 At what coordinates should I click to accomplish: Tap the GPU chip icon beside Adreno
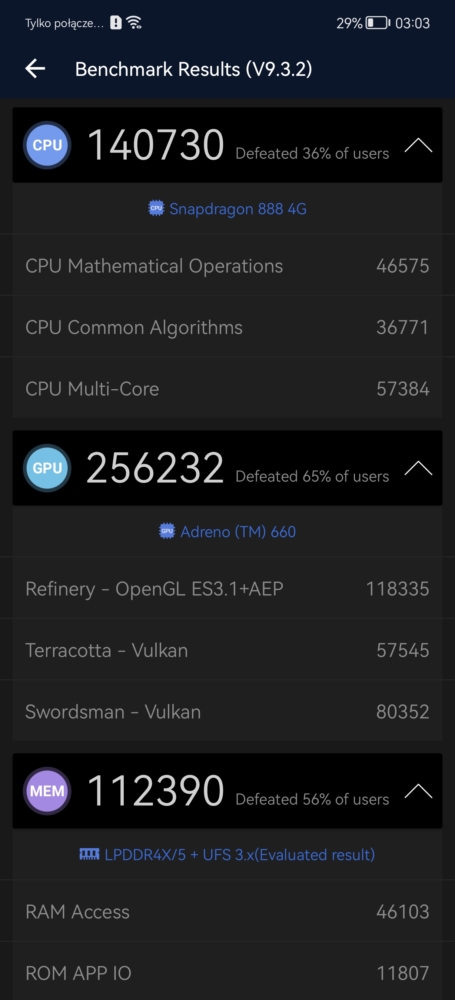(x=167, y=531)
